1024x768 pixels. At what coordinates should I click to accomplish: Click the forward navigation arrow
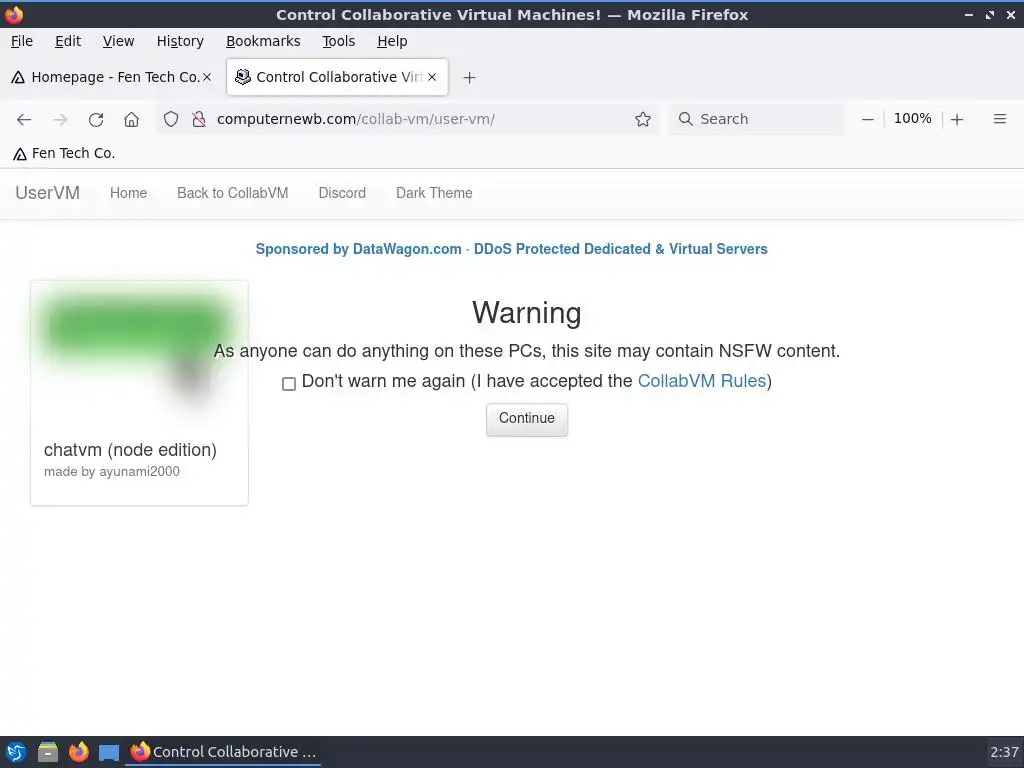(60, 120)
